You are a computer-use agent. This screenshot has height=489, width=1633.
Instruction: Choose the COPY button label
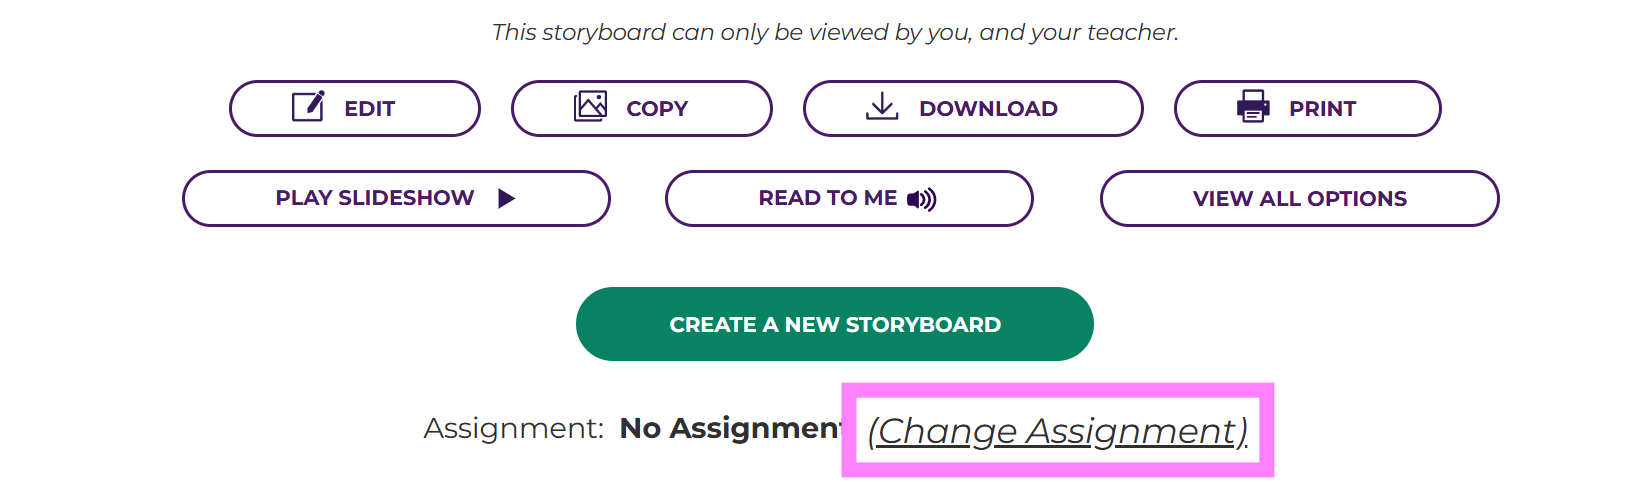coord(657,109)
